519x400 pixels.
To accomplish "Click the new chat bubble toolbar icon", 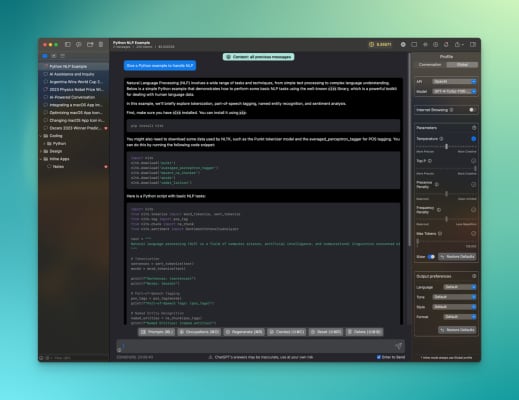I will click(78, 44).
